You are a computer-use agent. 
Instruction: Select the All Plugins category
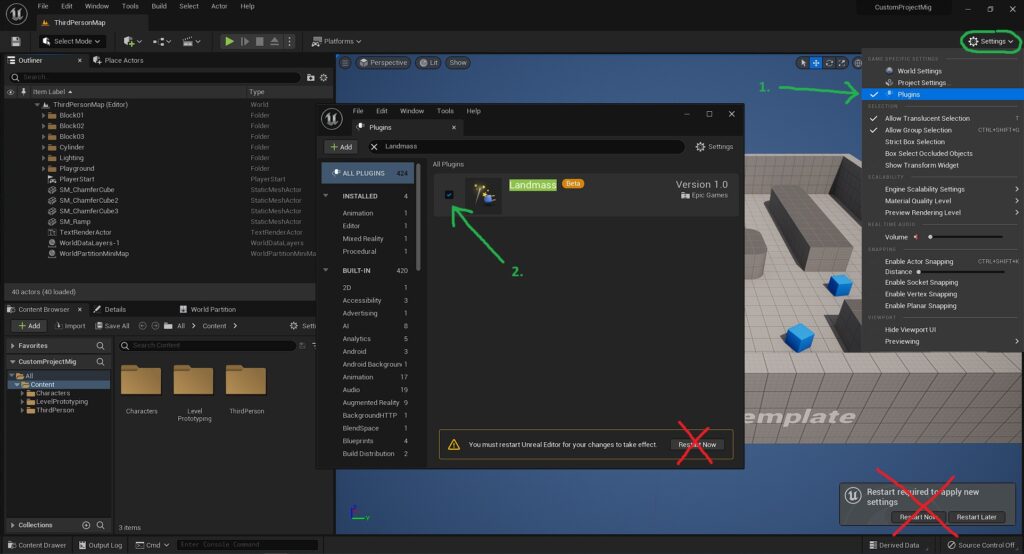point(368,173)
